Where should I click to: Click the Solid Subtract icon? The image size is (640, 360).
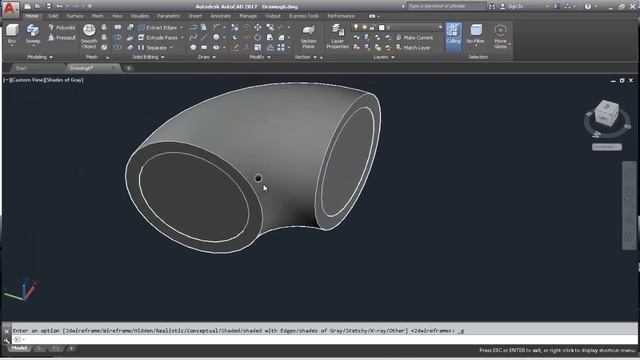pos(118,38)
